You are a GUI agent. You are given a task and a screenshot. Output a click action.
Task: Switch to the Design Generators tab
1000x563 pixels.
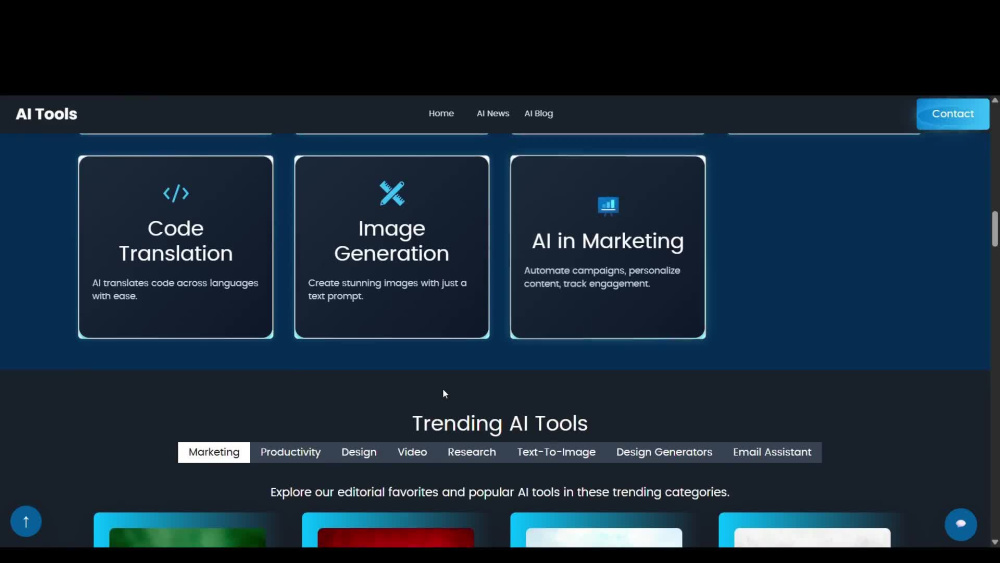point(664,452)
